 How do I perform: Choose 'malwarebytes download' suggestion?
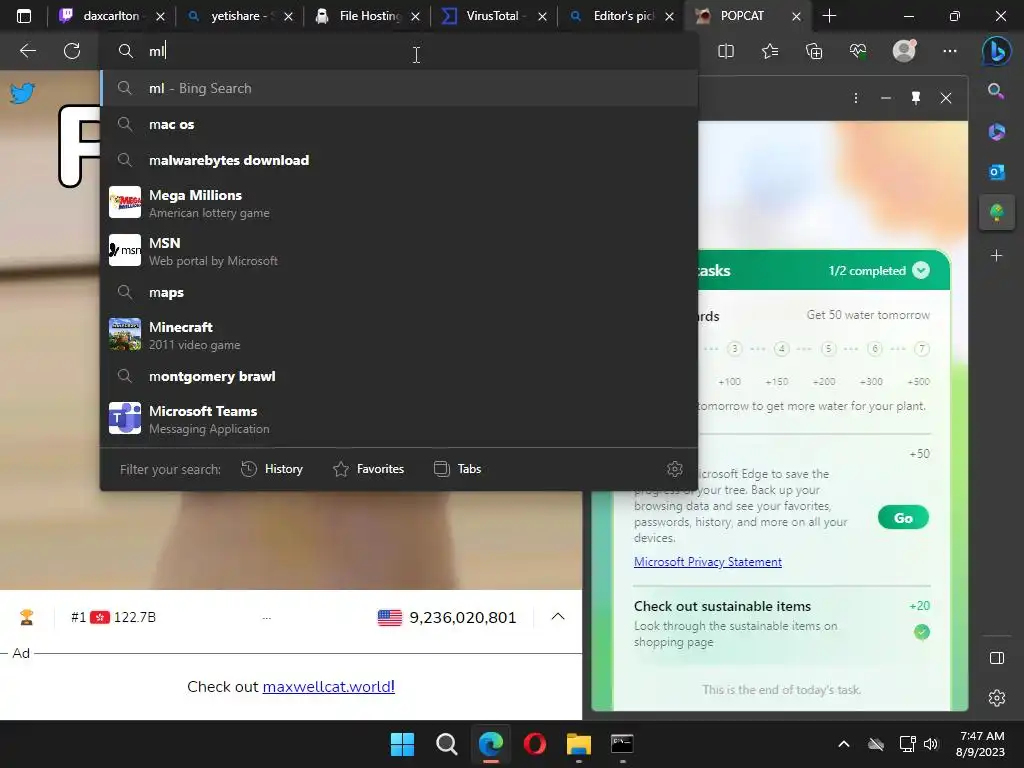coord(399,160)
